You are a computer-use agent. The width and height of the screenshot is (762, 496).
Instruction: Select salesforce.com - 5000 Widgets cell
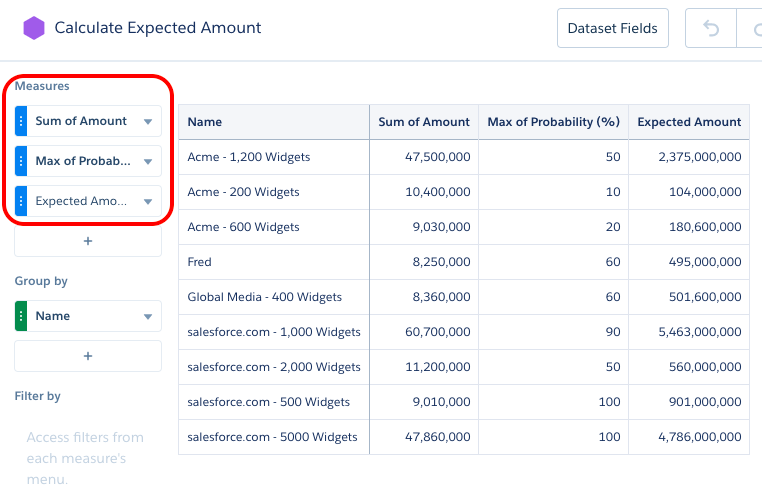pyautogui.click(x=272, y=437)
